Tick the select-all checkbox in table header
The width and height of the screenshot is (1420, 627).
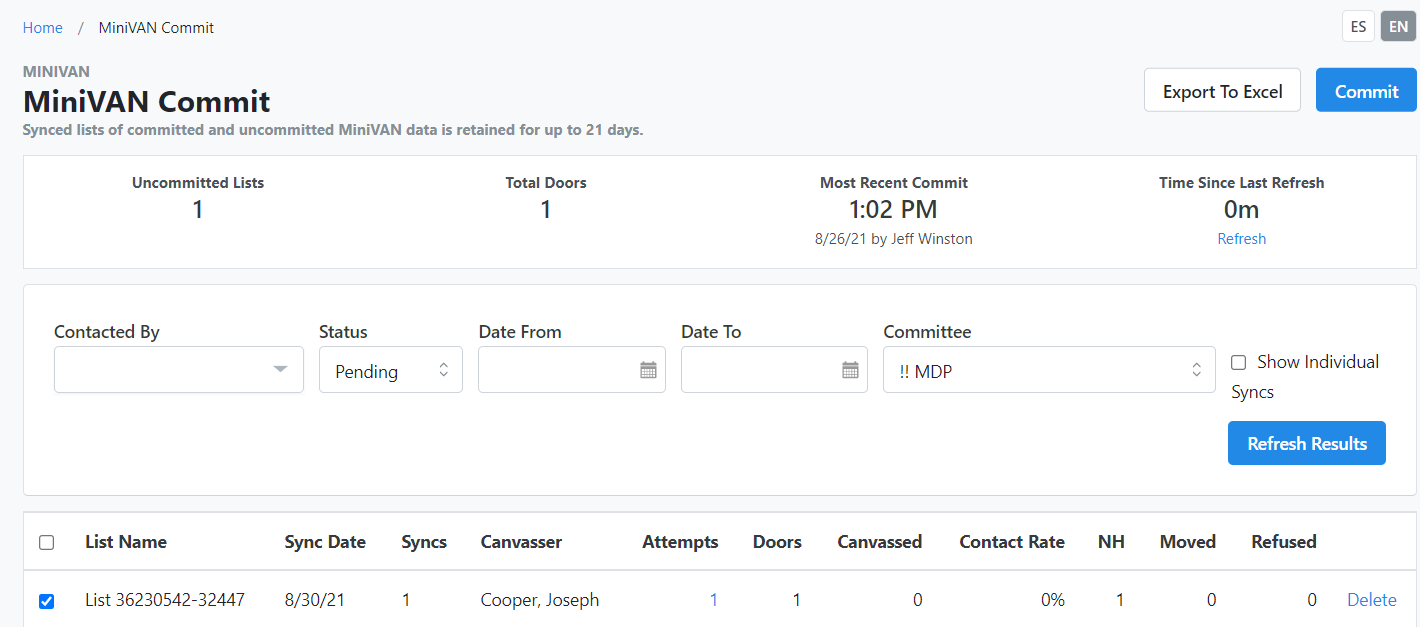(46, 543)
